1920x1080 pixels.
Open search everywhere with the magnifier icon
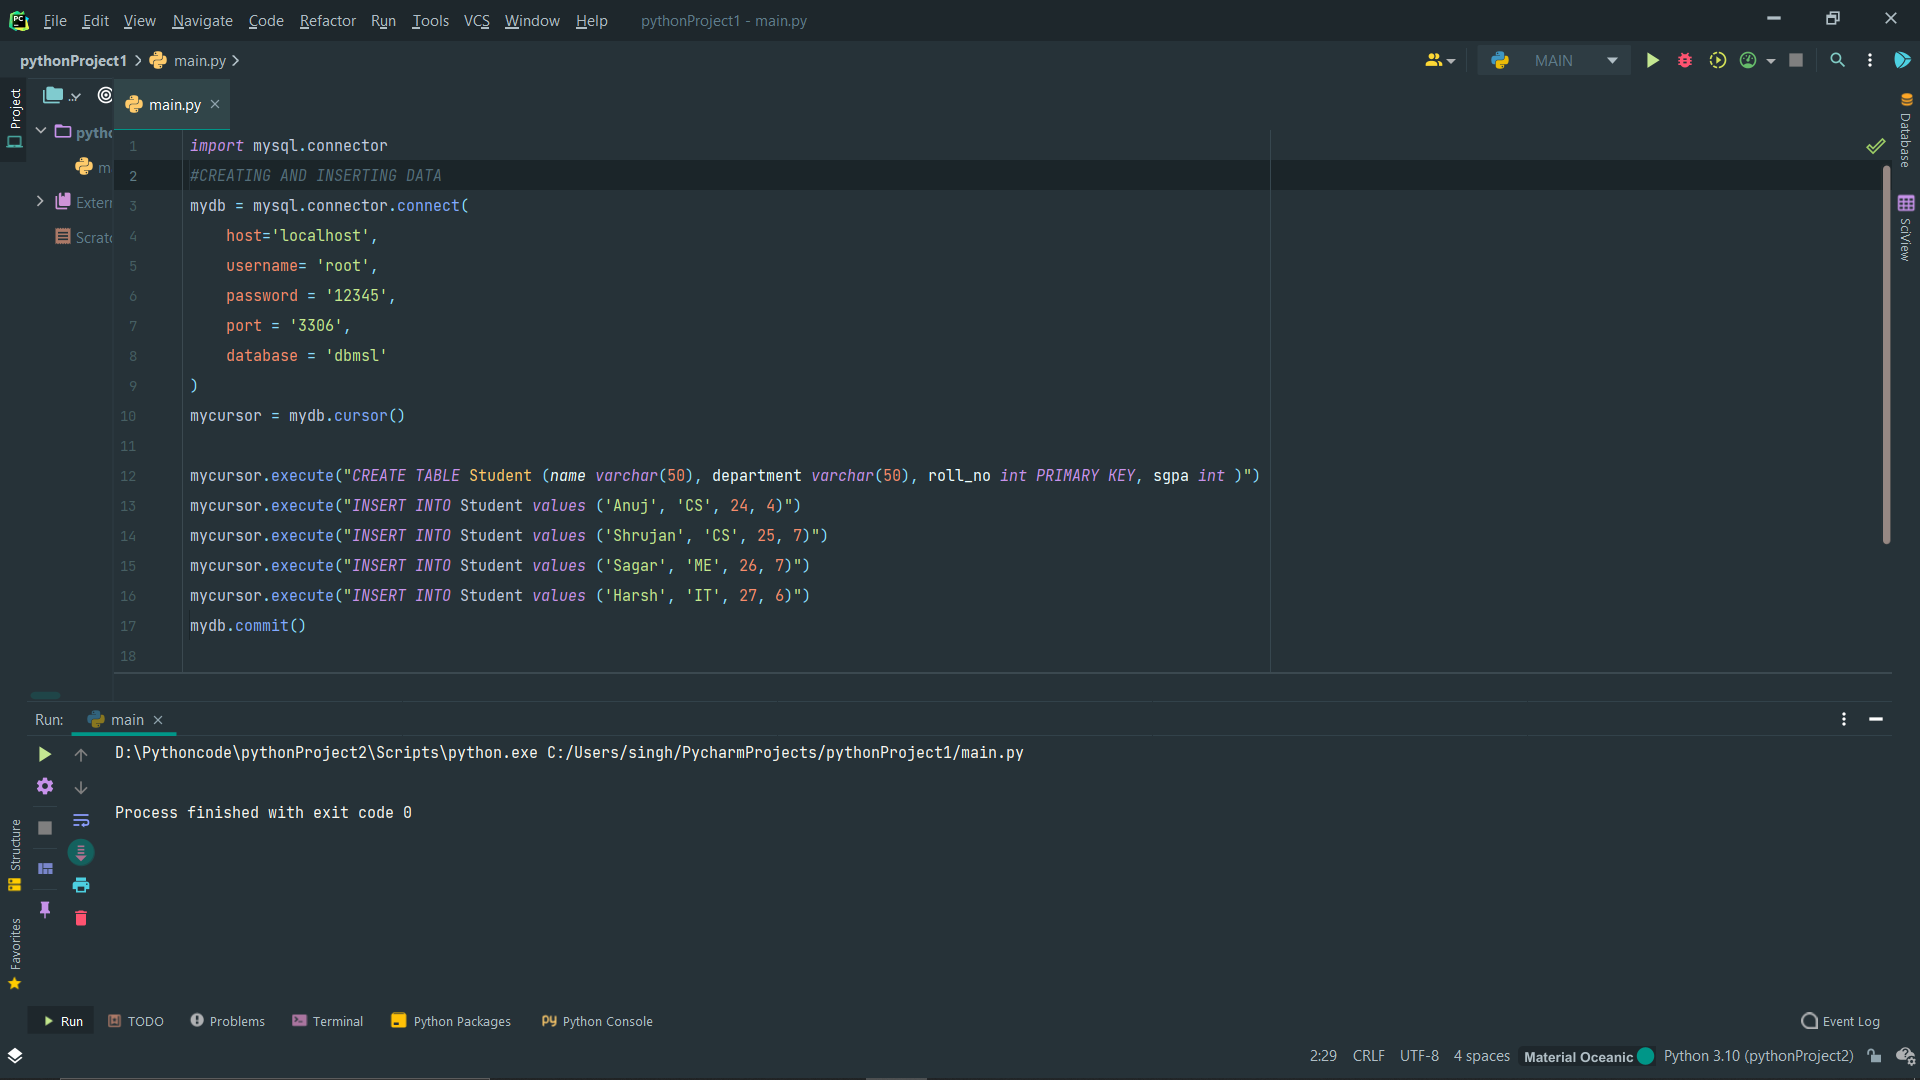click(x=1837, y=60)
